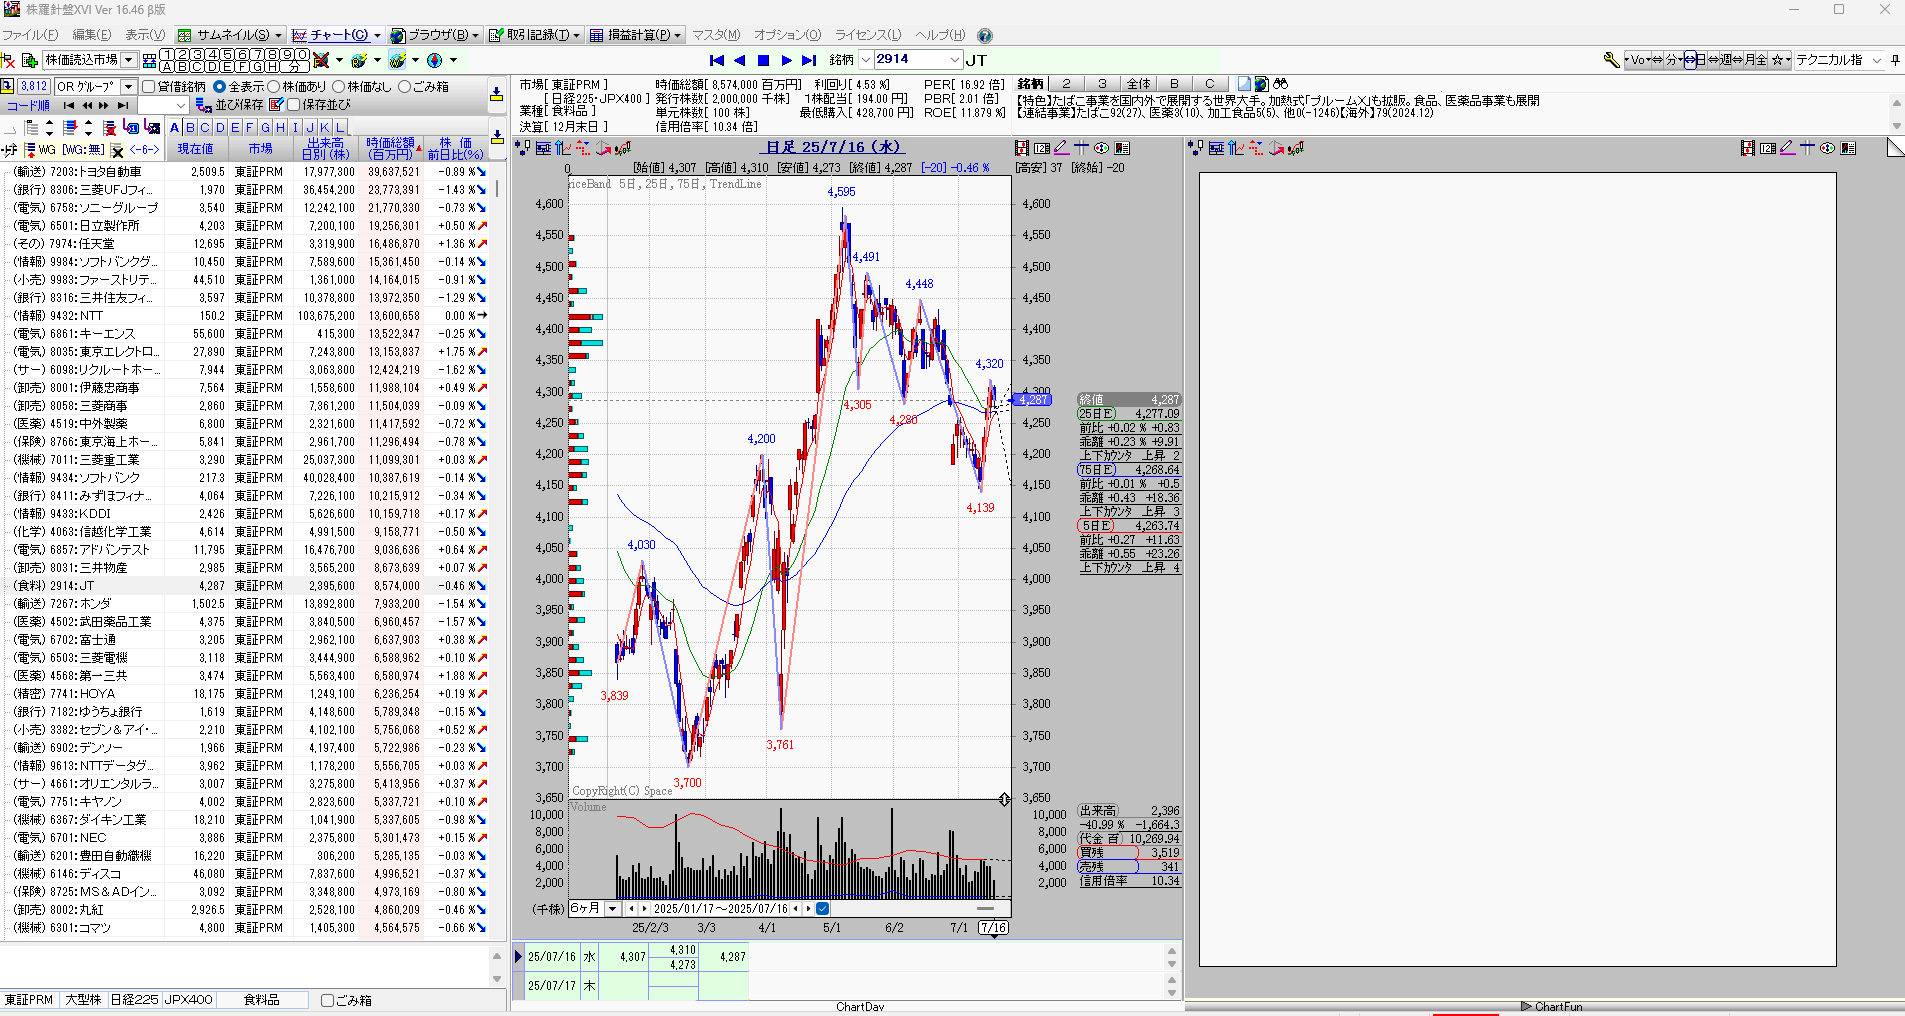Click the crossed-flags icon in top toolbar
1905x1016 pixels.
[x=321, y=60]
